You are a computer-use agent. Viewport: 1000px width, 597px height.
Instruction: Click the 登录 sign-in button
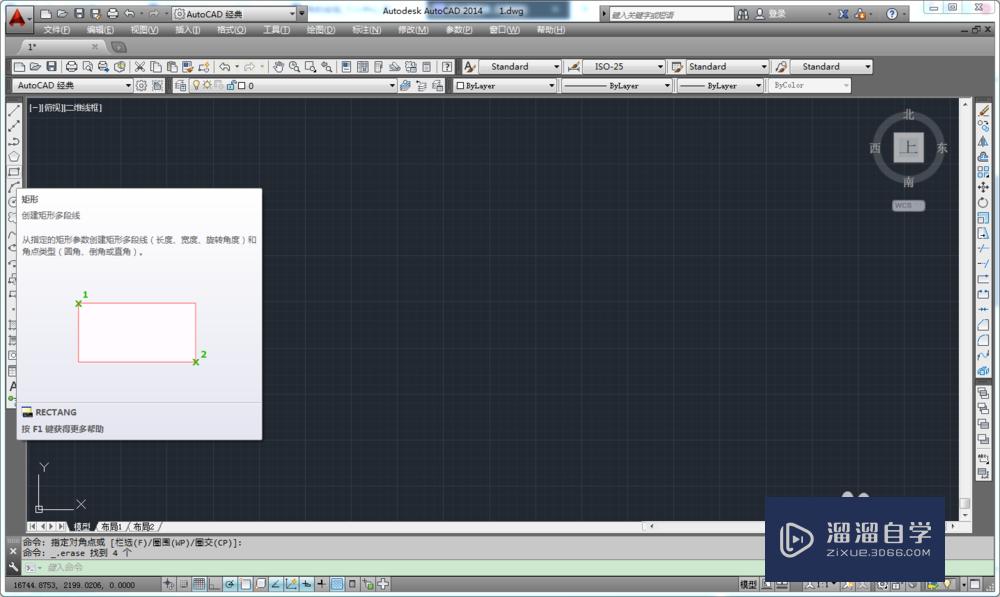tap(770, 14)
